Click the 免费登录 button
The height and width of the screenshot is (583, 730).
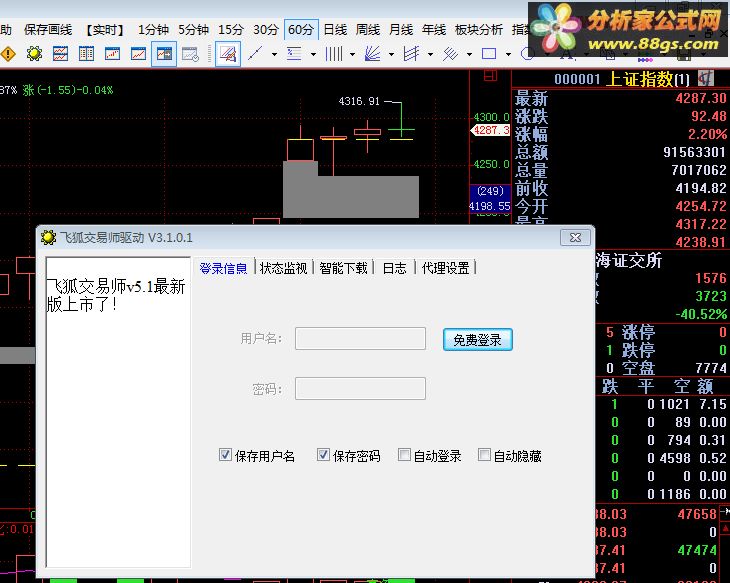click(478, 339)
